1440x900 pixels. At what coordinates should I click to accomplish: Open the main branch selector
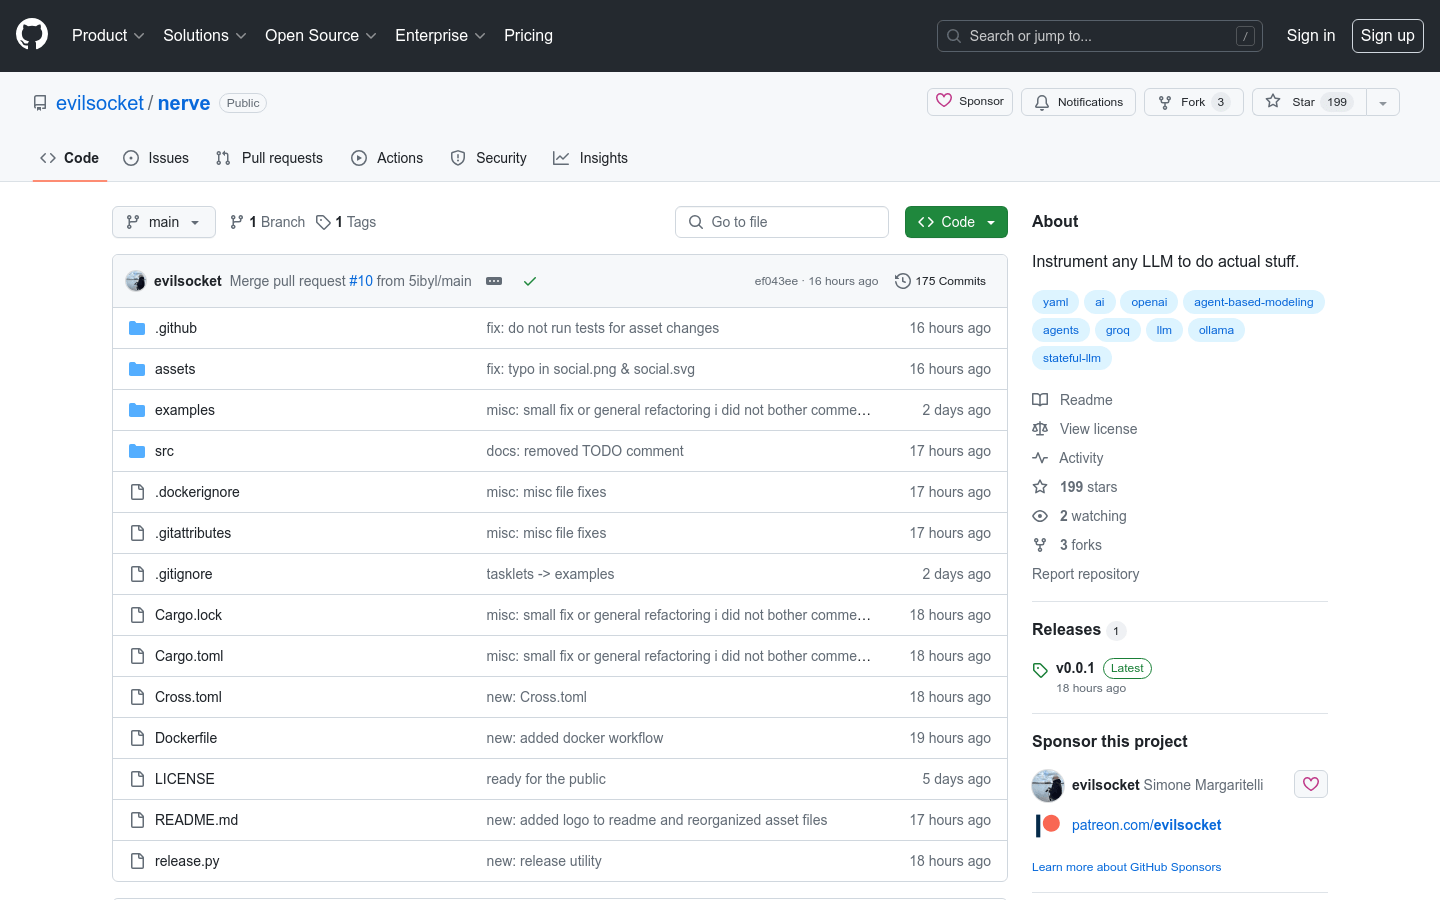point(164,222)
